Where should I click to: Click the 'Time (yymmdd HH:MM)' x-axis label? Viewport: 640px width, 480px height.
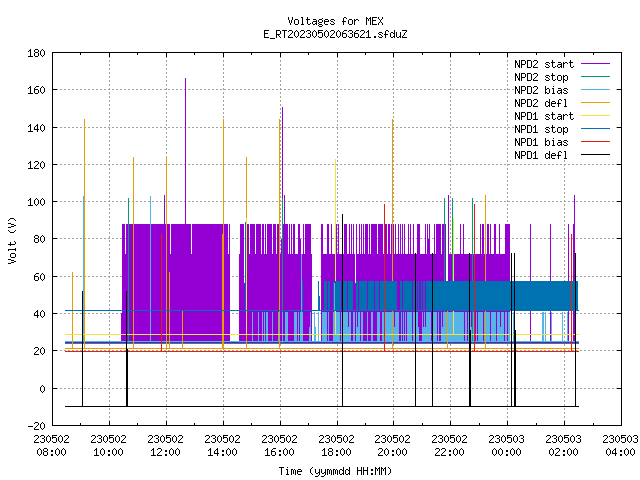click(335, 471)
